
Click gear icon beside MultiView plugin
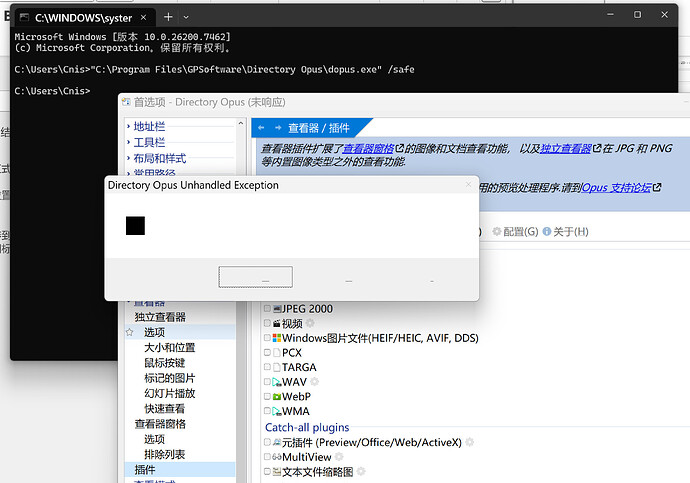(x=339, y=457)
